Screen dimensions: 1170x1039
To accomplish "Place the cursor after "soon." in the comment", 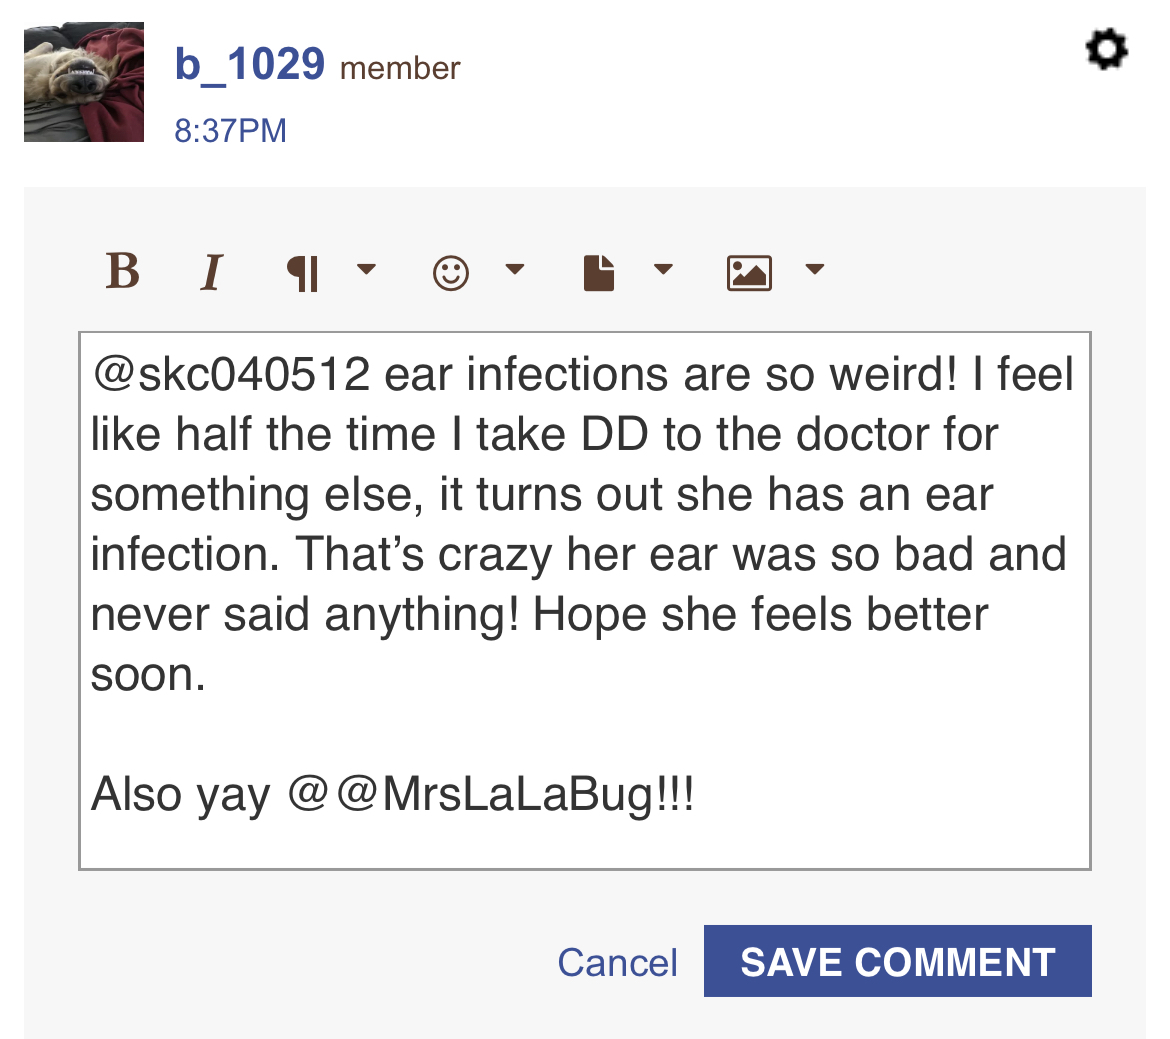I will click(x=207, y=675).
